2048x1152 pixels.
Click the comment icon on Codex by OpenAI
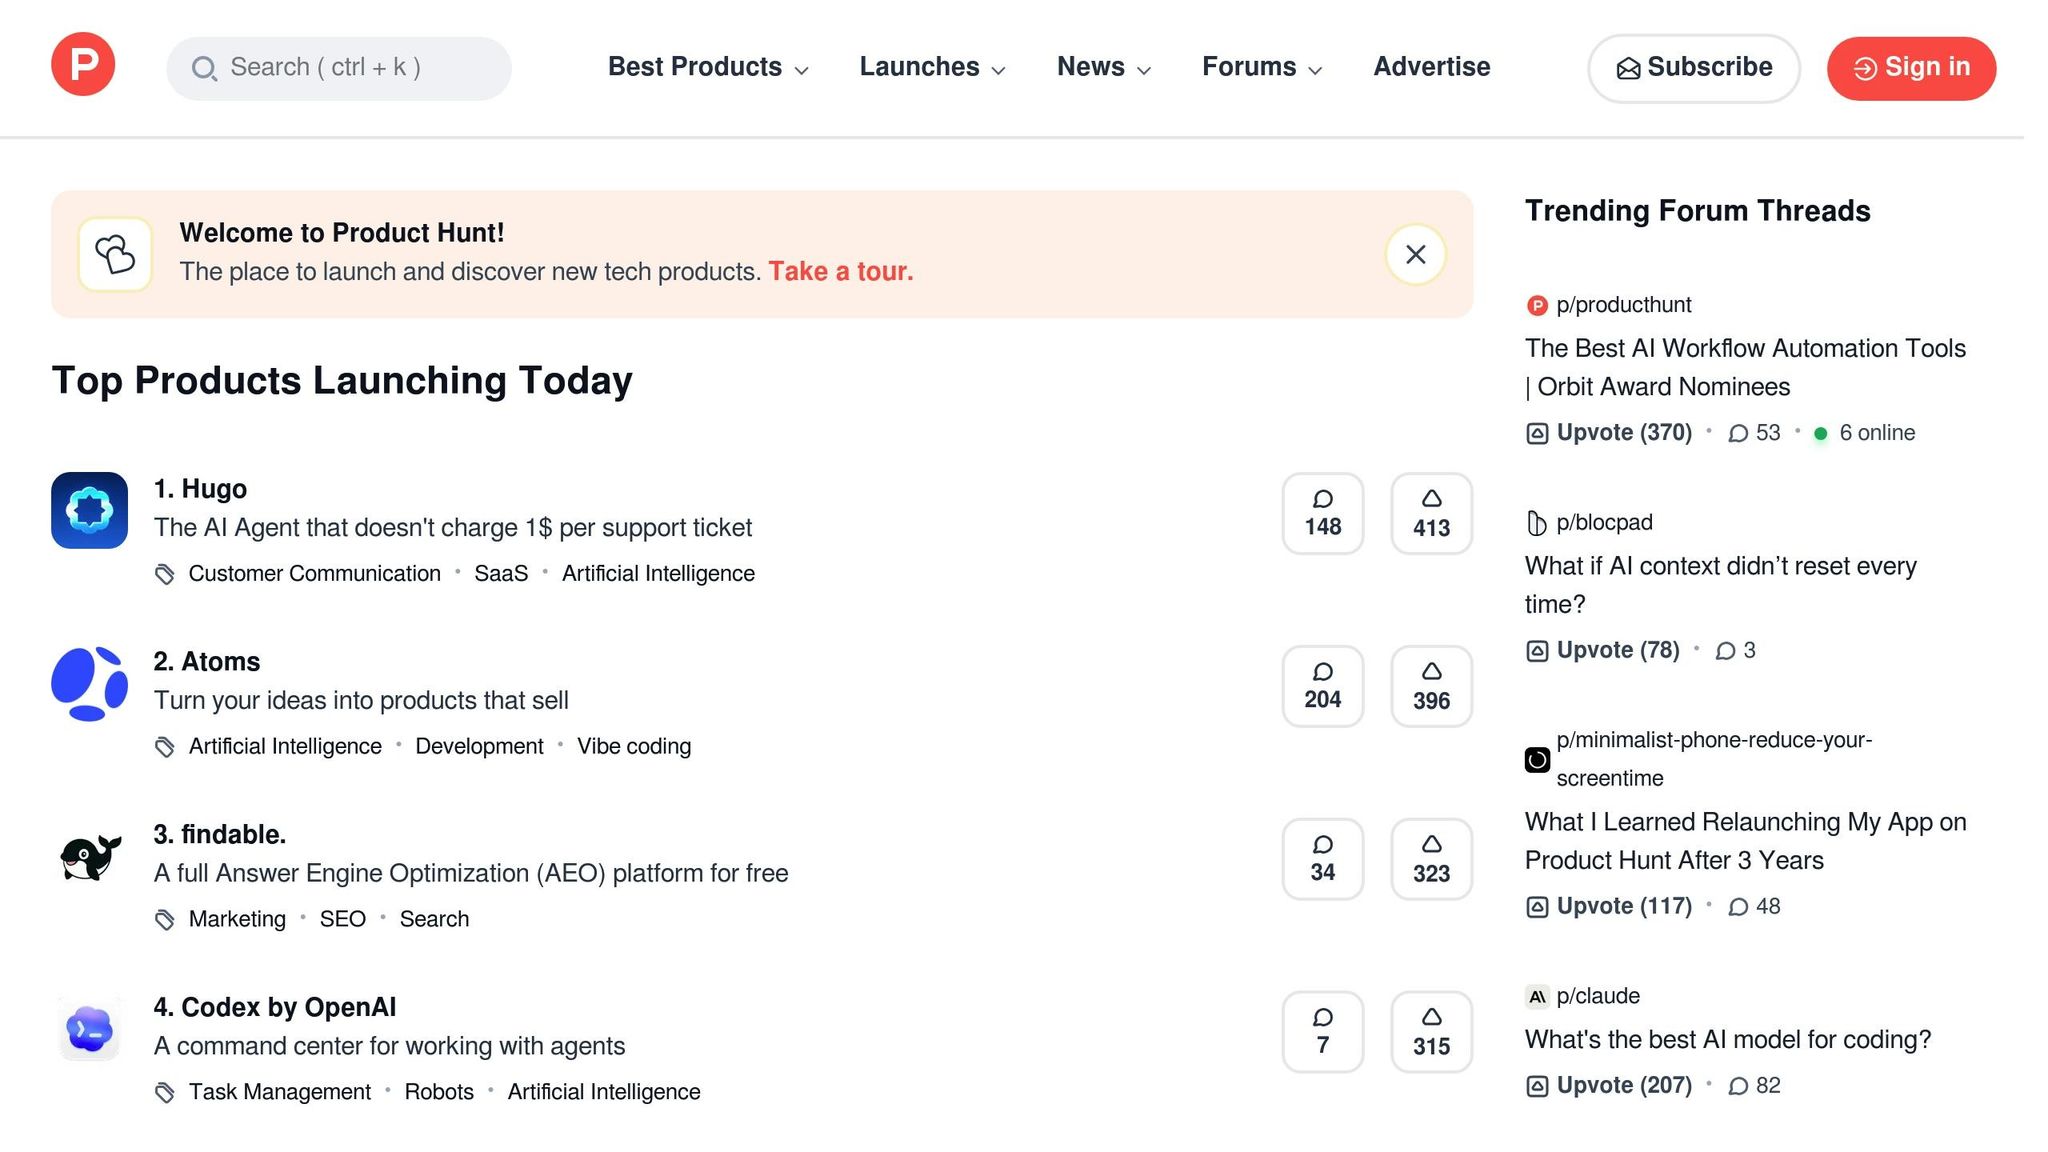1323,1031
